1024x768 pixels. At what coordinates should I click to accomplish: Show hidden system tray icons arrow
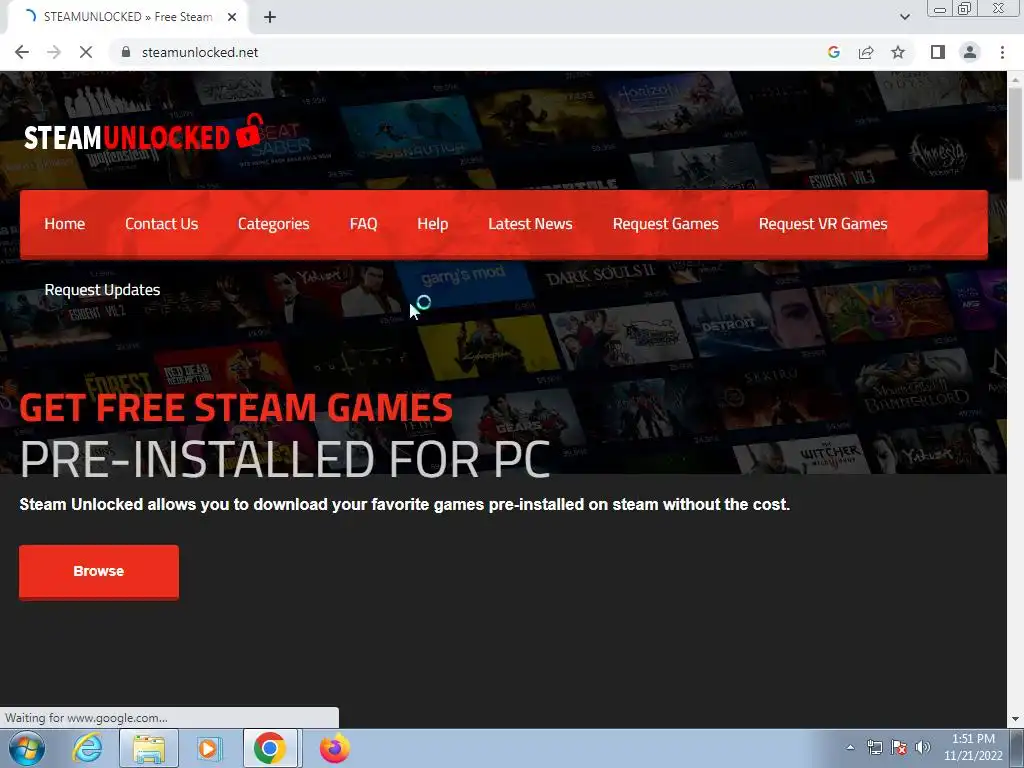coord(850,748)
